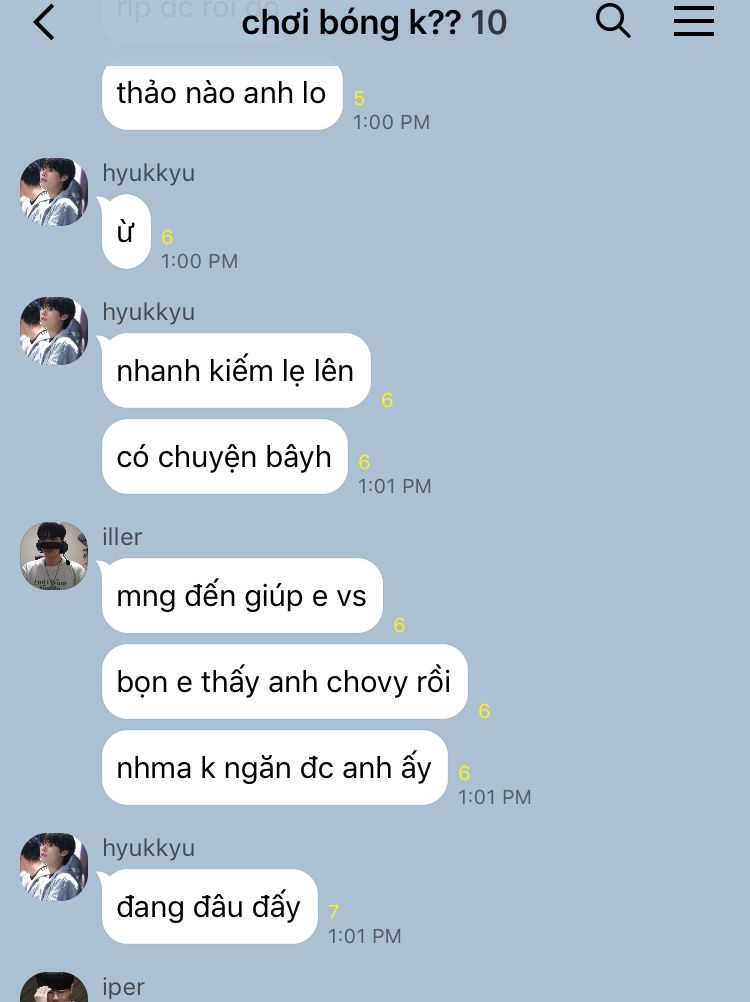This screenshot has height=1002, width=750.
Task: Tap the "đang đâu đấy" message bubble
Action: point(210,906)
